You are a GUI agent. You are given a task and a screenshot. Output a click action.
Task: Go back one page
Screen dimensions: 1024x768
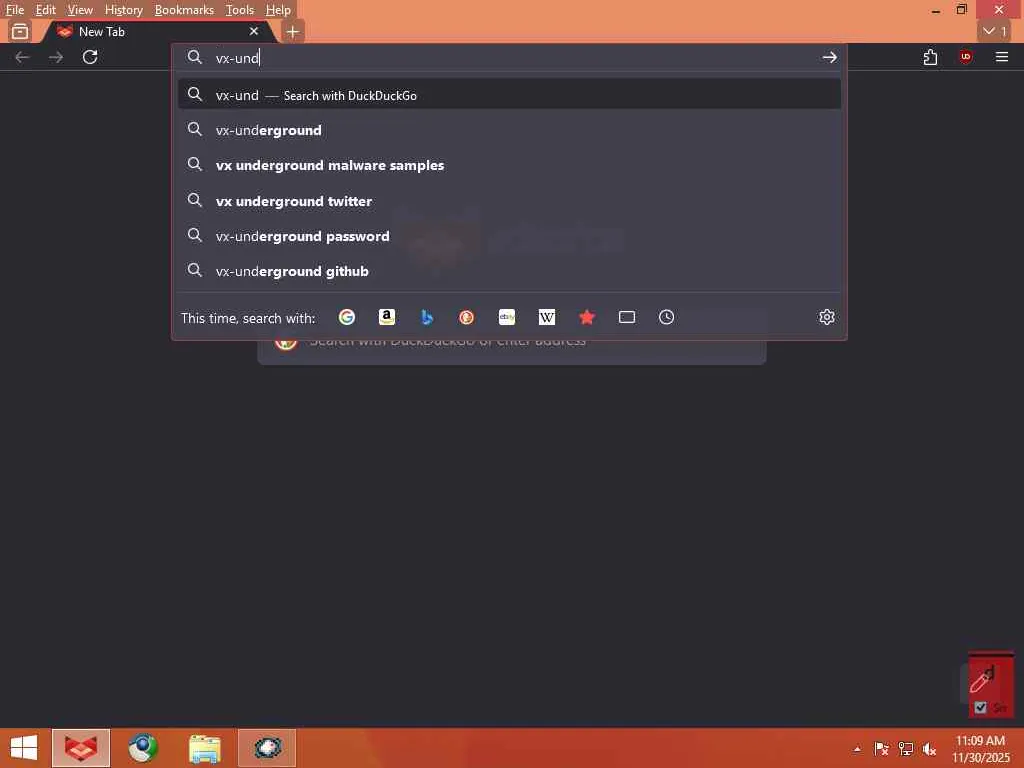22,57
